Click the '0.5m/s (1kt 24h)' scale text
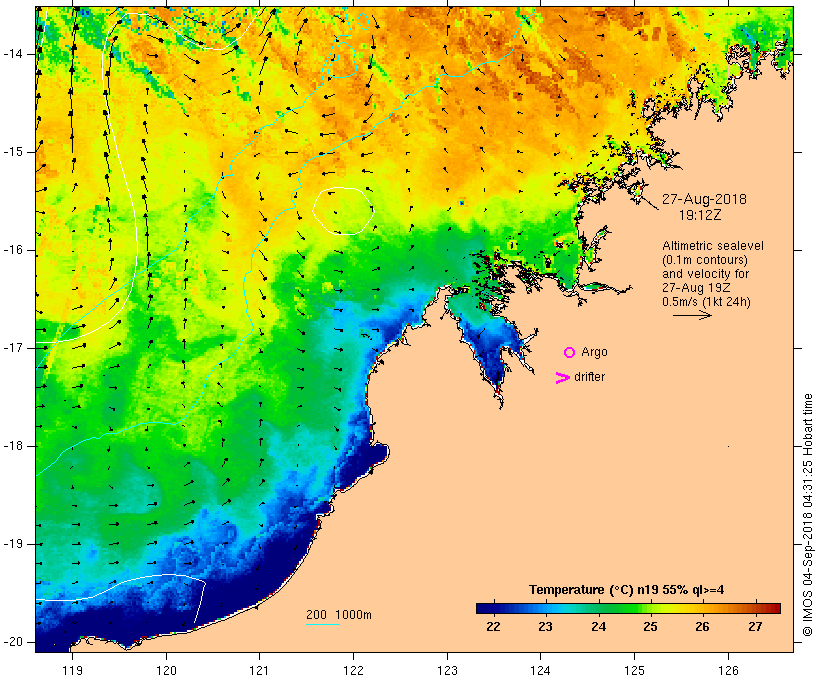Viewport: 820px width, 680px height. 706,302
